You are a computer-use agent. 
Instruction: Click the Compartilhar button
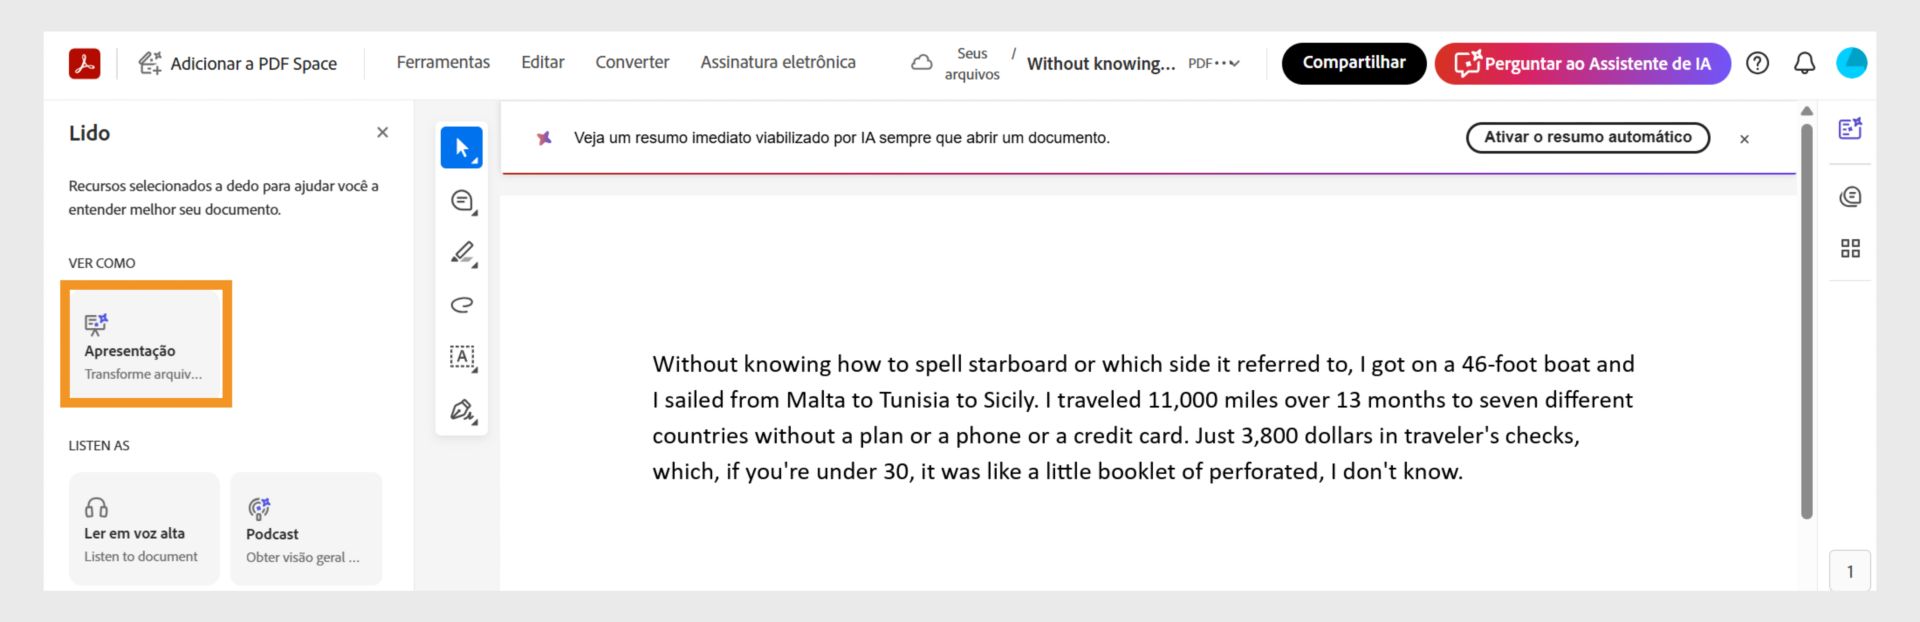(x=1354, y=63)
